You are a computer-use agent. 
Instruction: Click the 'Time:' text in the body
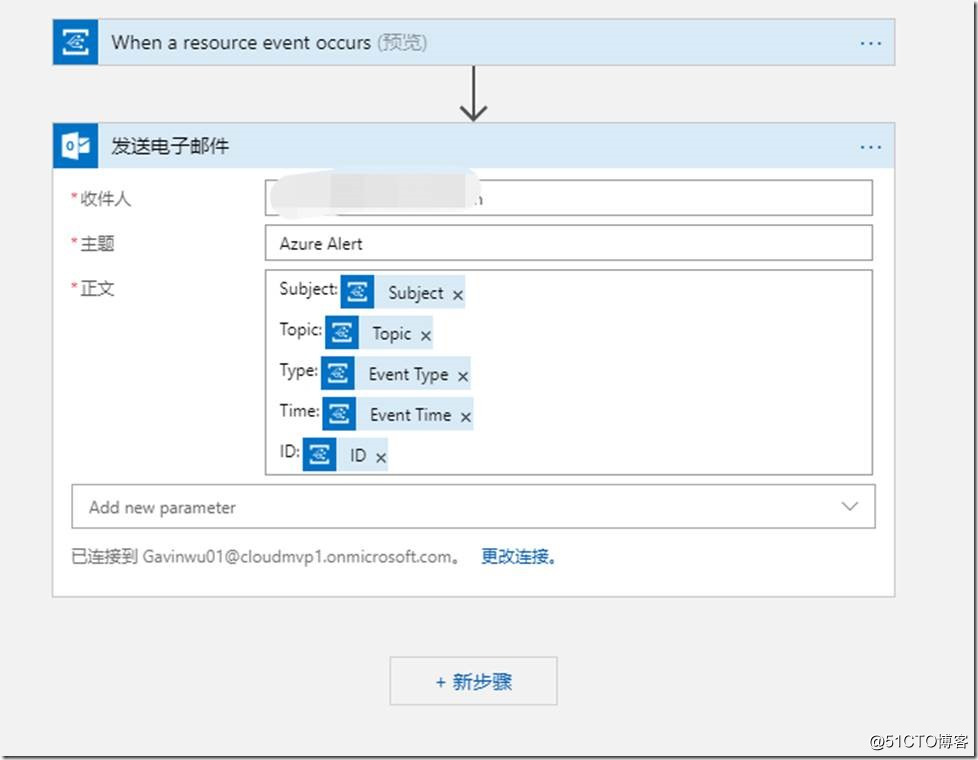(299, 411)
